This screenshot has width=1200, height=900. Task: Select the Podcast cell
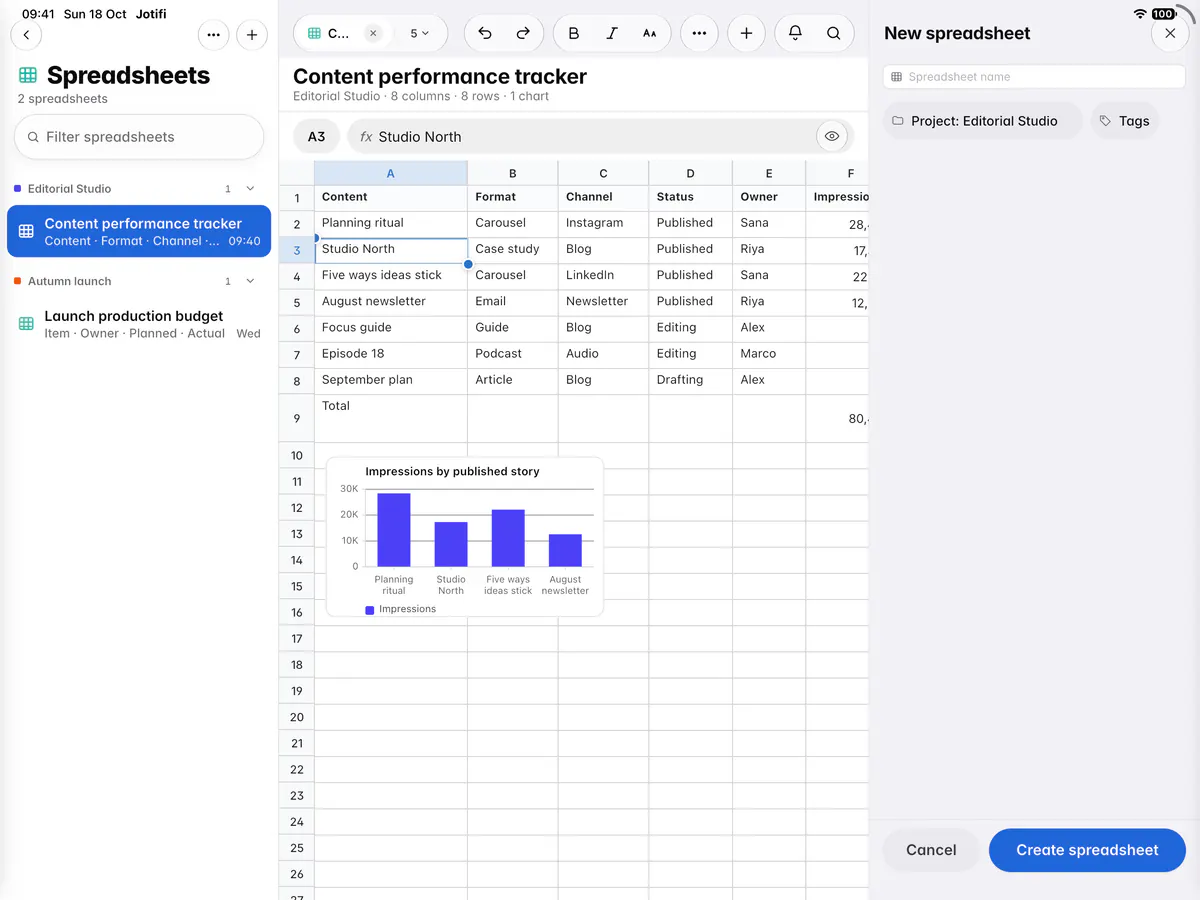513,354
